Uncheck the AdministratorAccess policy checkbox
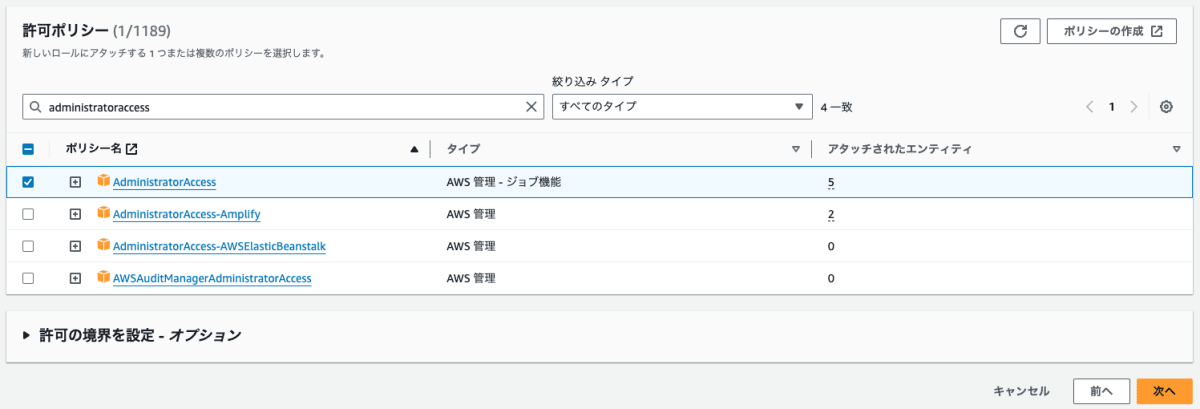 (28, 182)
